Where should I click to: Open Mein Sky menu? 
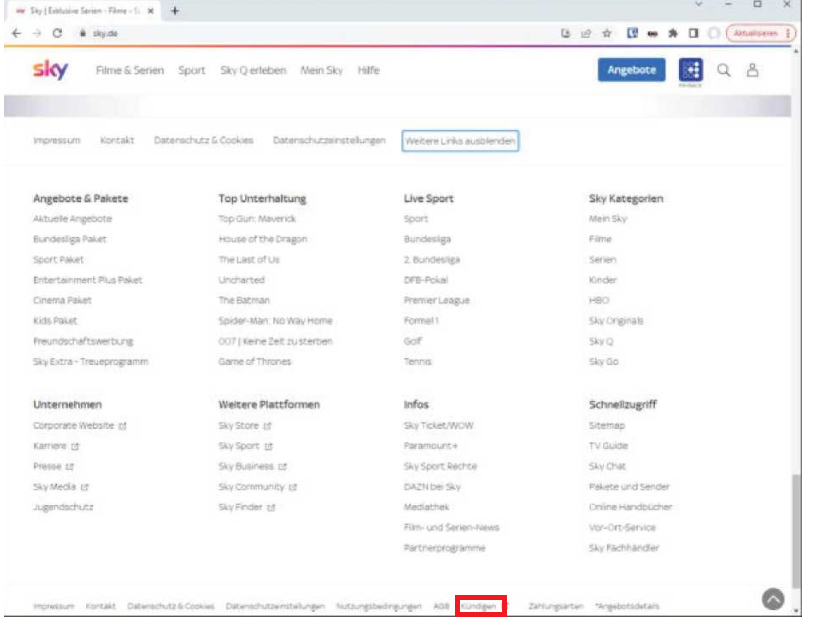[x=321, y=70]
